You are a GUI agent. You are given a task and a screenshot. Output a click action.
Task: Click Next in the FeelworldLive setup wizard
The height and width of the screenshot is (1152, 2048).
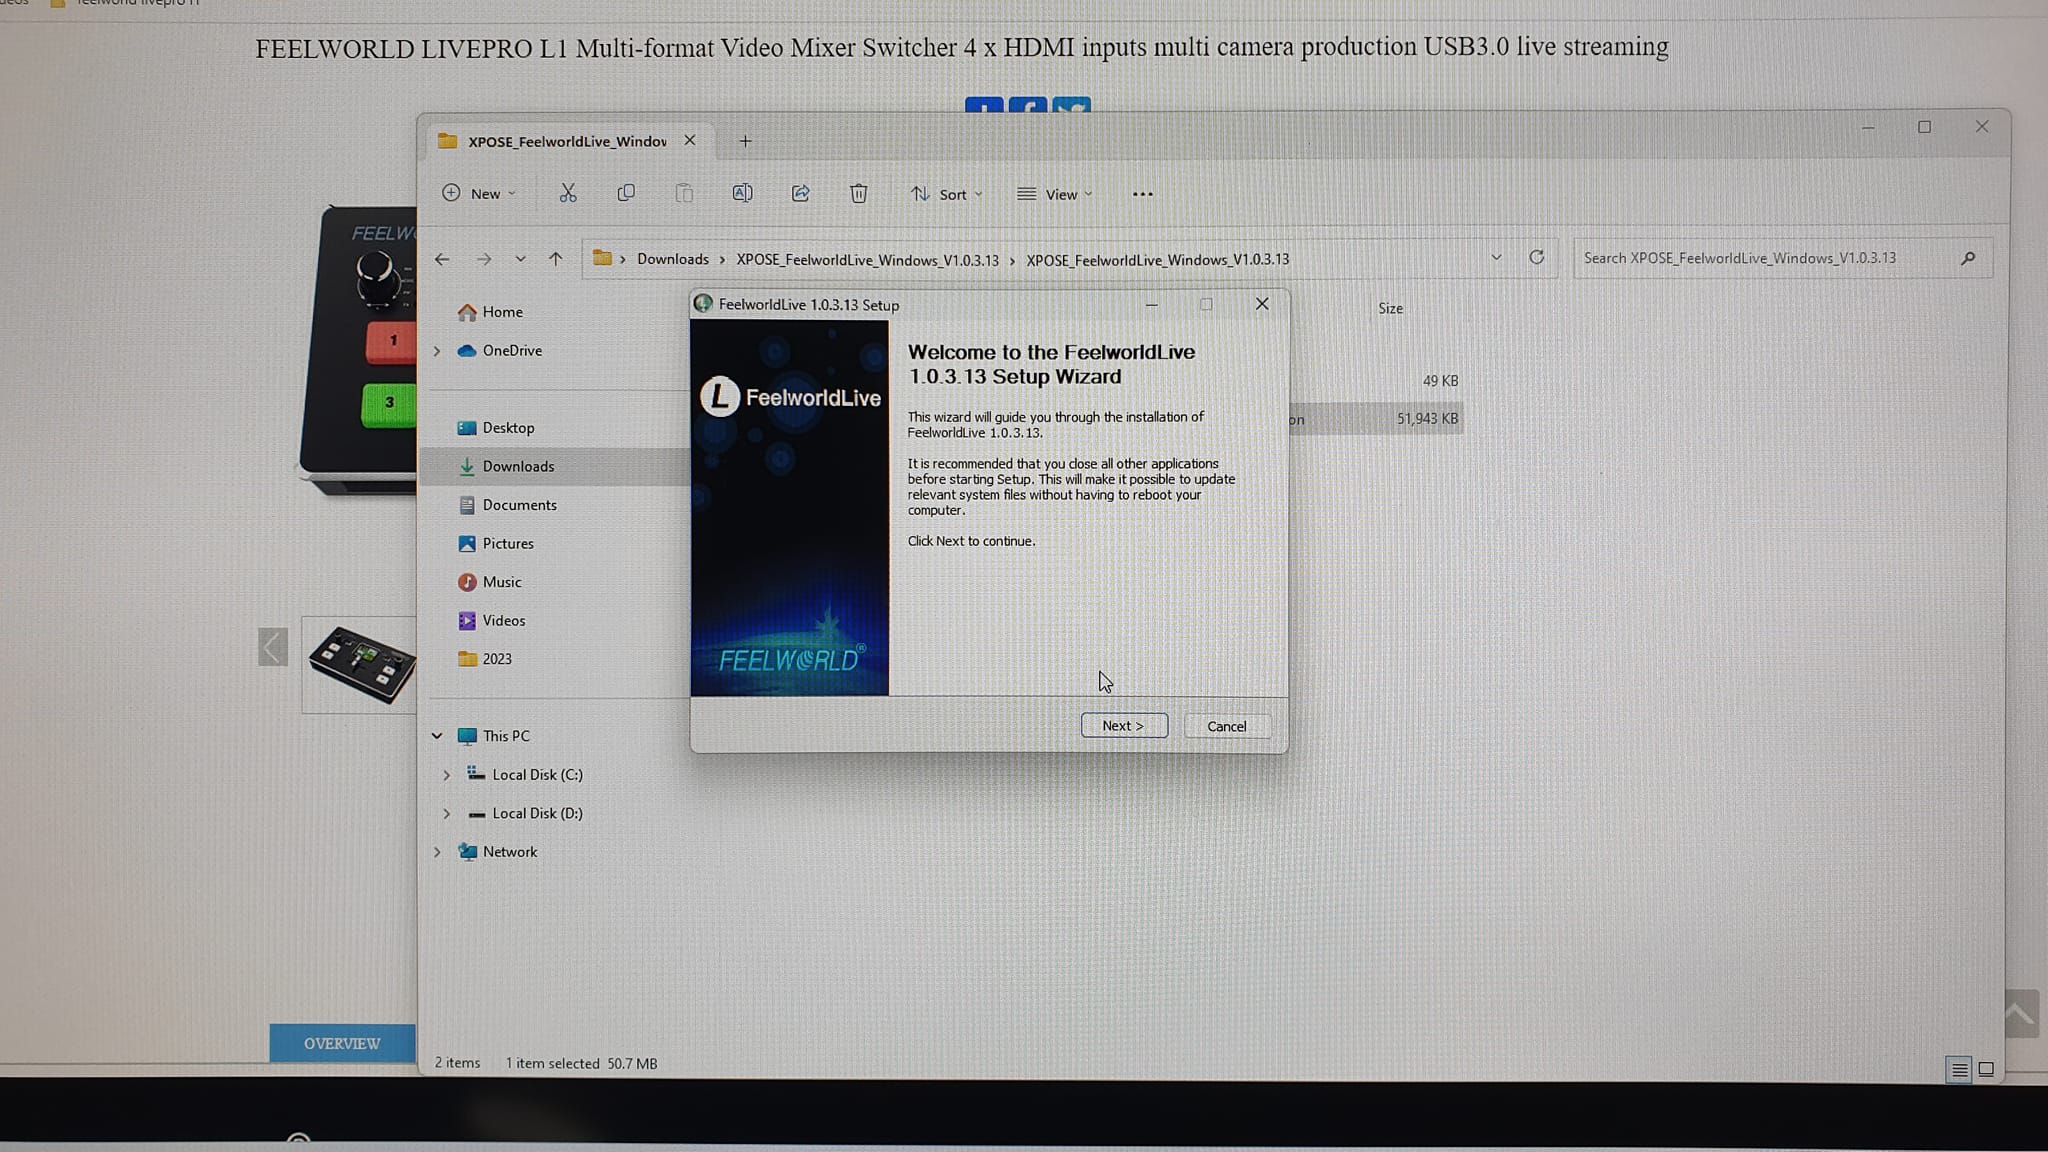point(1123,726)
